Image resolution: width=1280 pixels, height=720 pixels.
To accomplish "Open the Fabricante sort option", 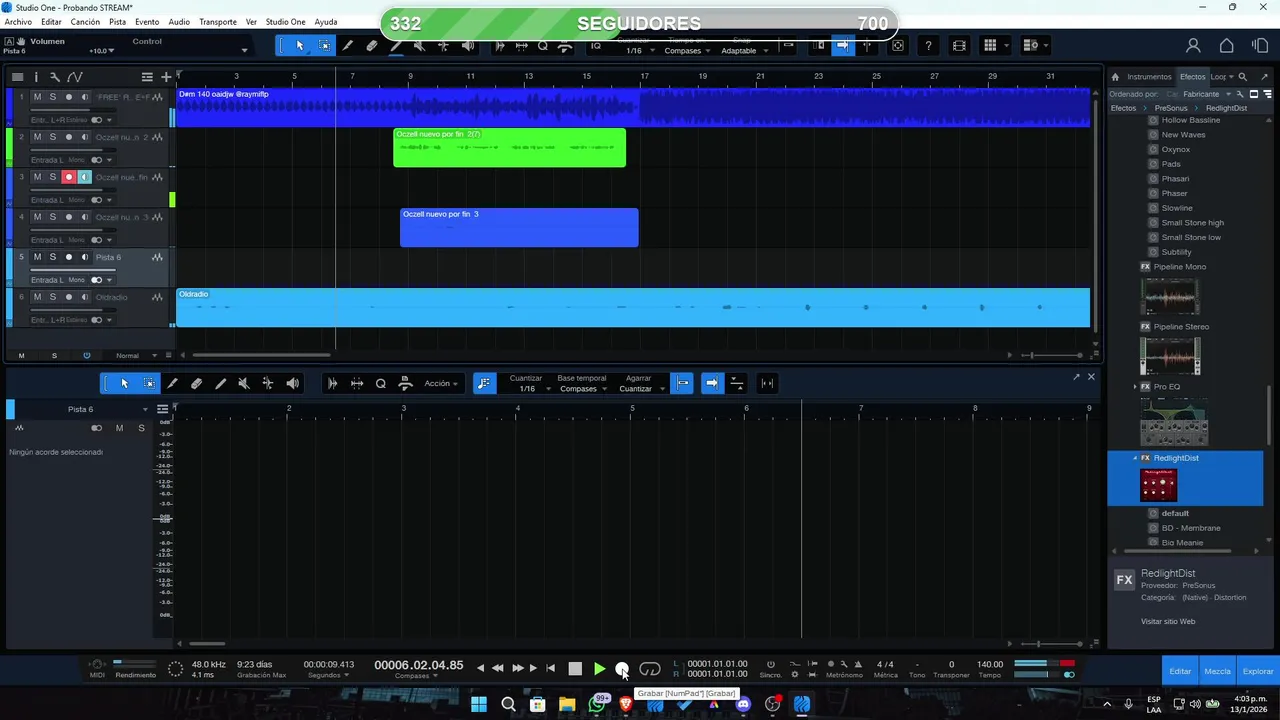I will click(x=1201, y=94).
